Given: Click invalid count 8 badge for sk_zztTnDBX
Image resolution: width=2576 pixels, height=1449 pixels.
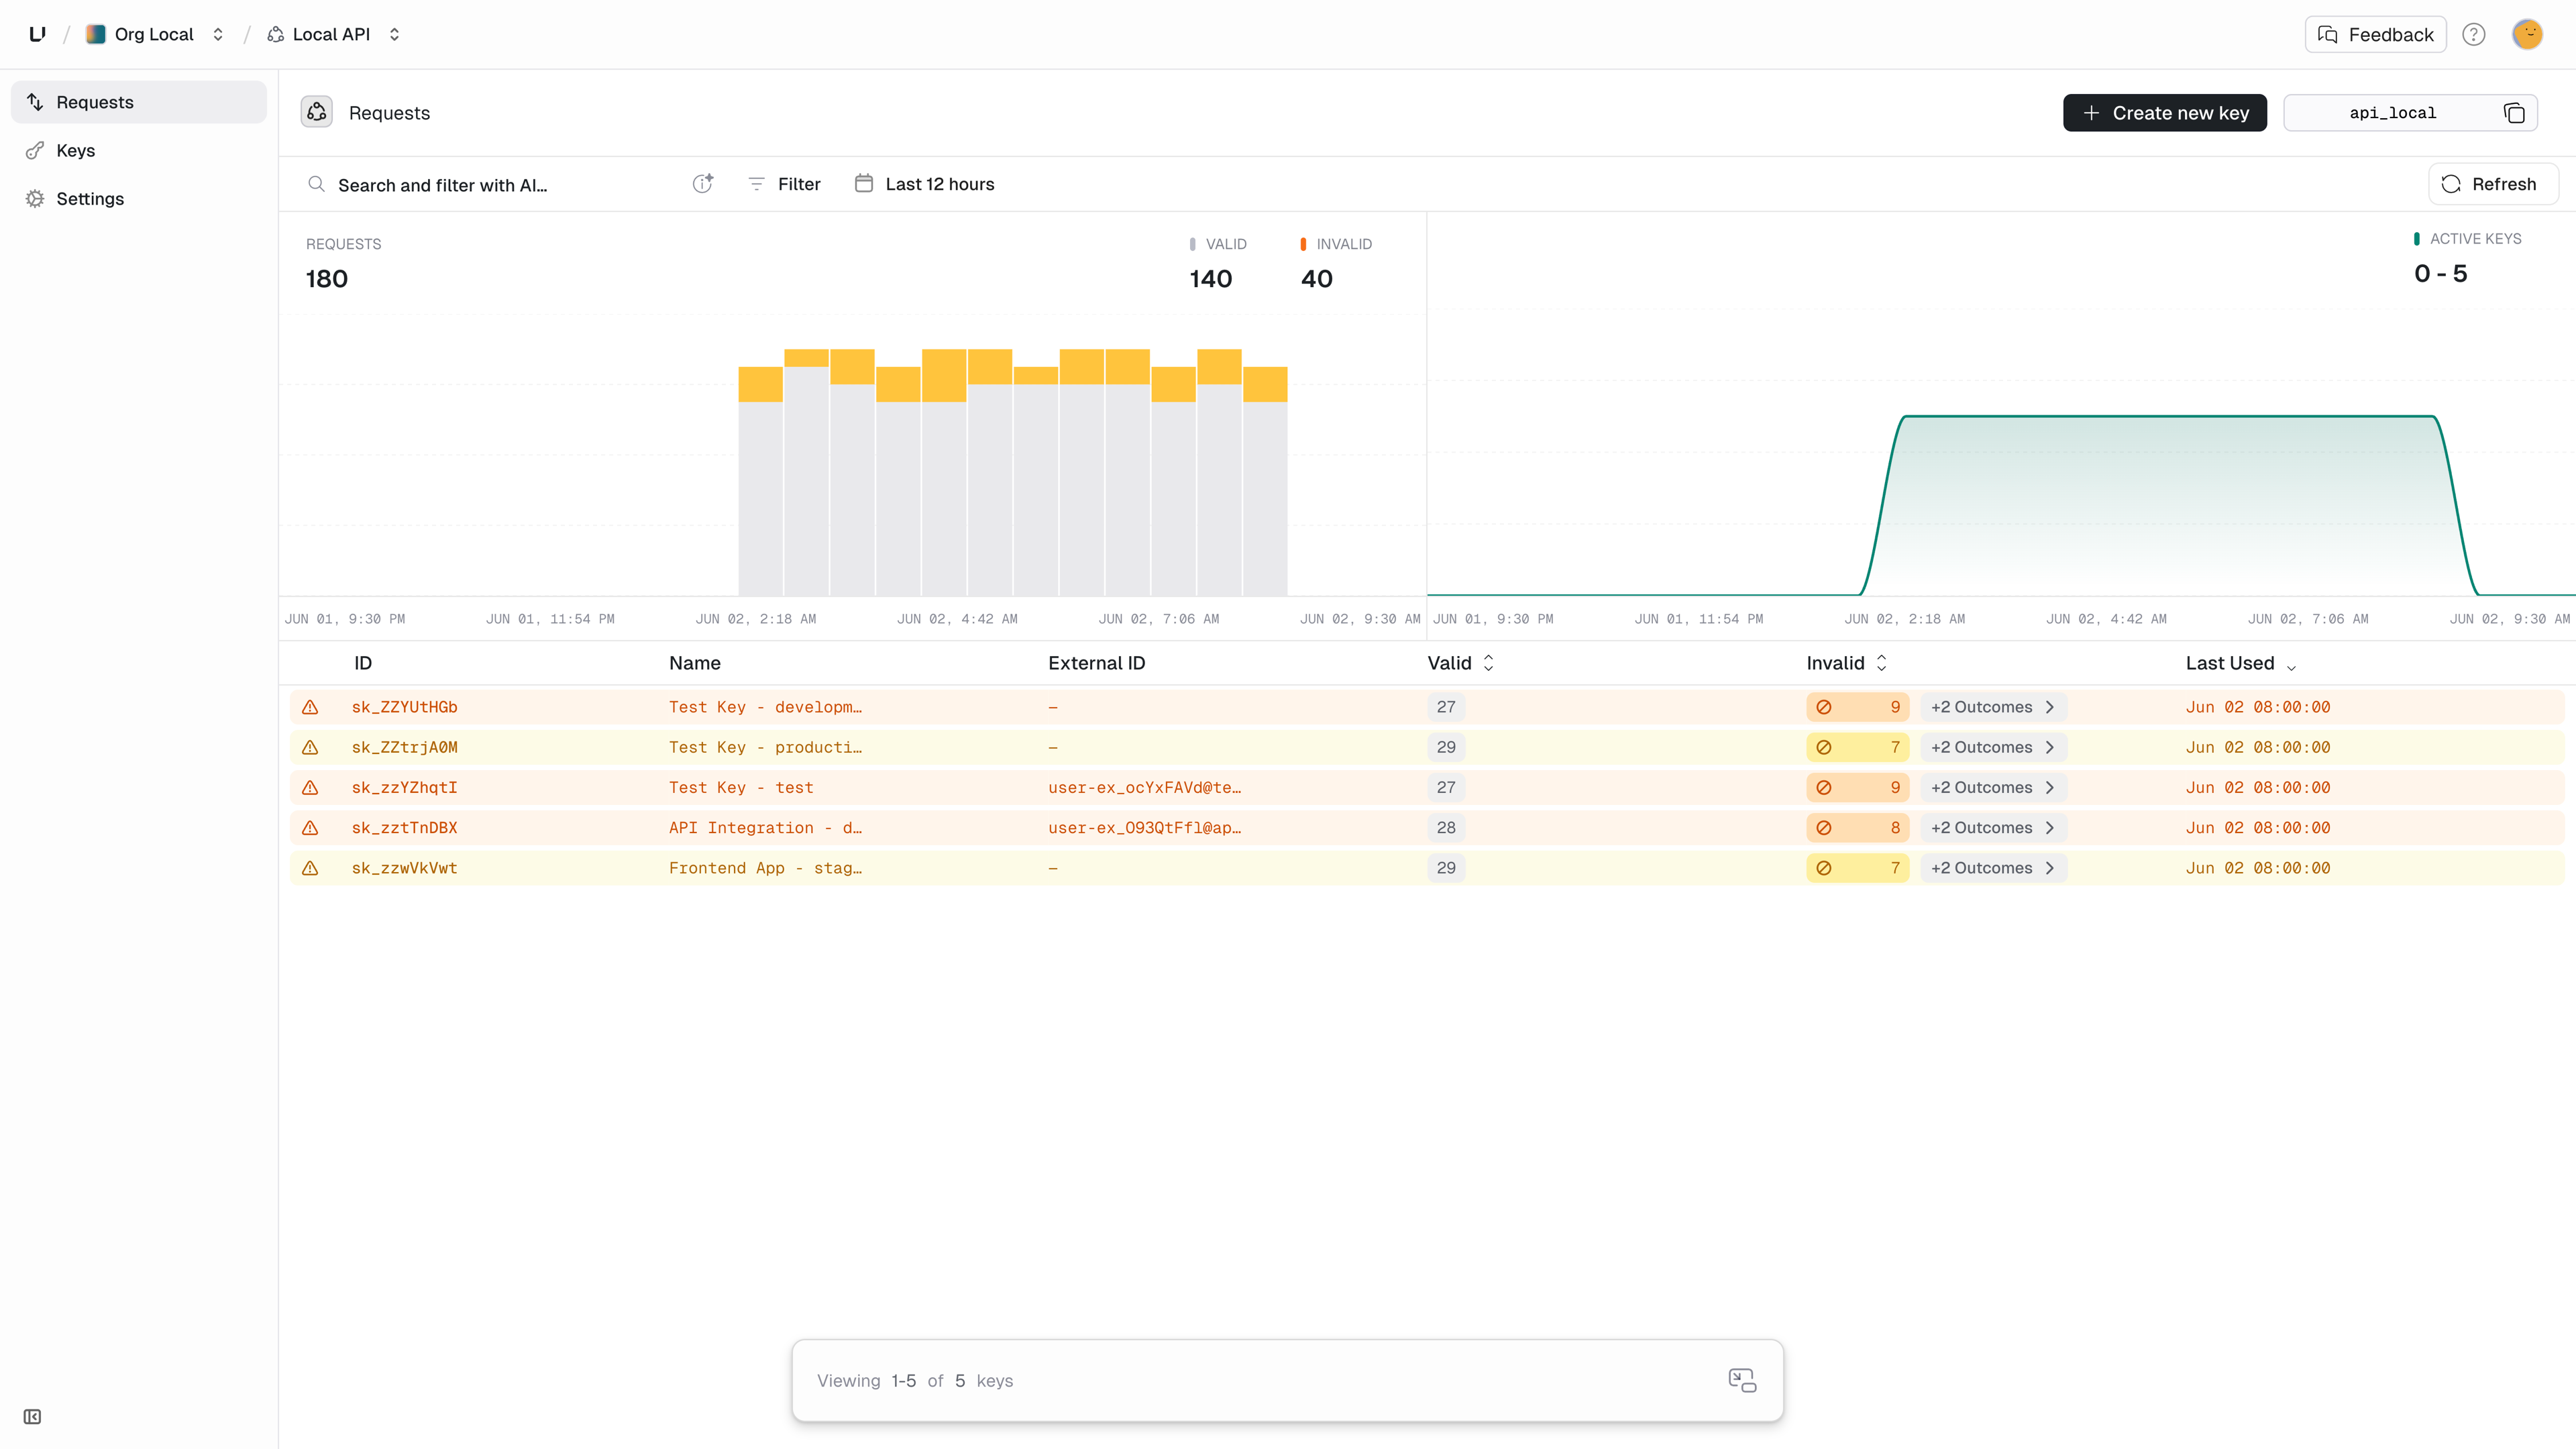Looking at the screenshot, I should [x=1858, y=828].
